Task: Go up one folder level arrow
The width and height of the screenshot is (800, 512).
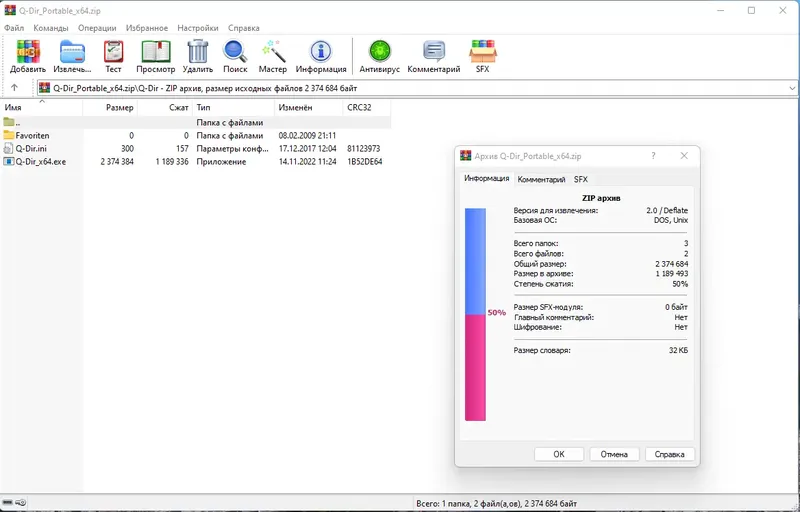Action: [x=14, y=88]
